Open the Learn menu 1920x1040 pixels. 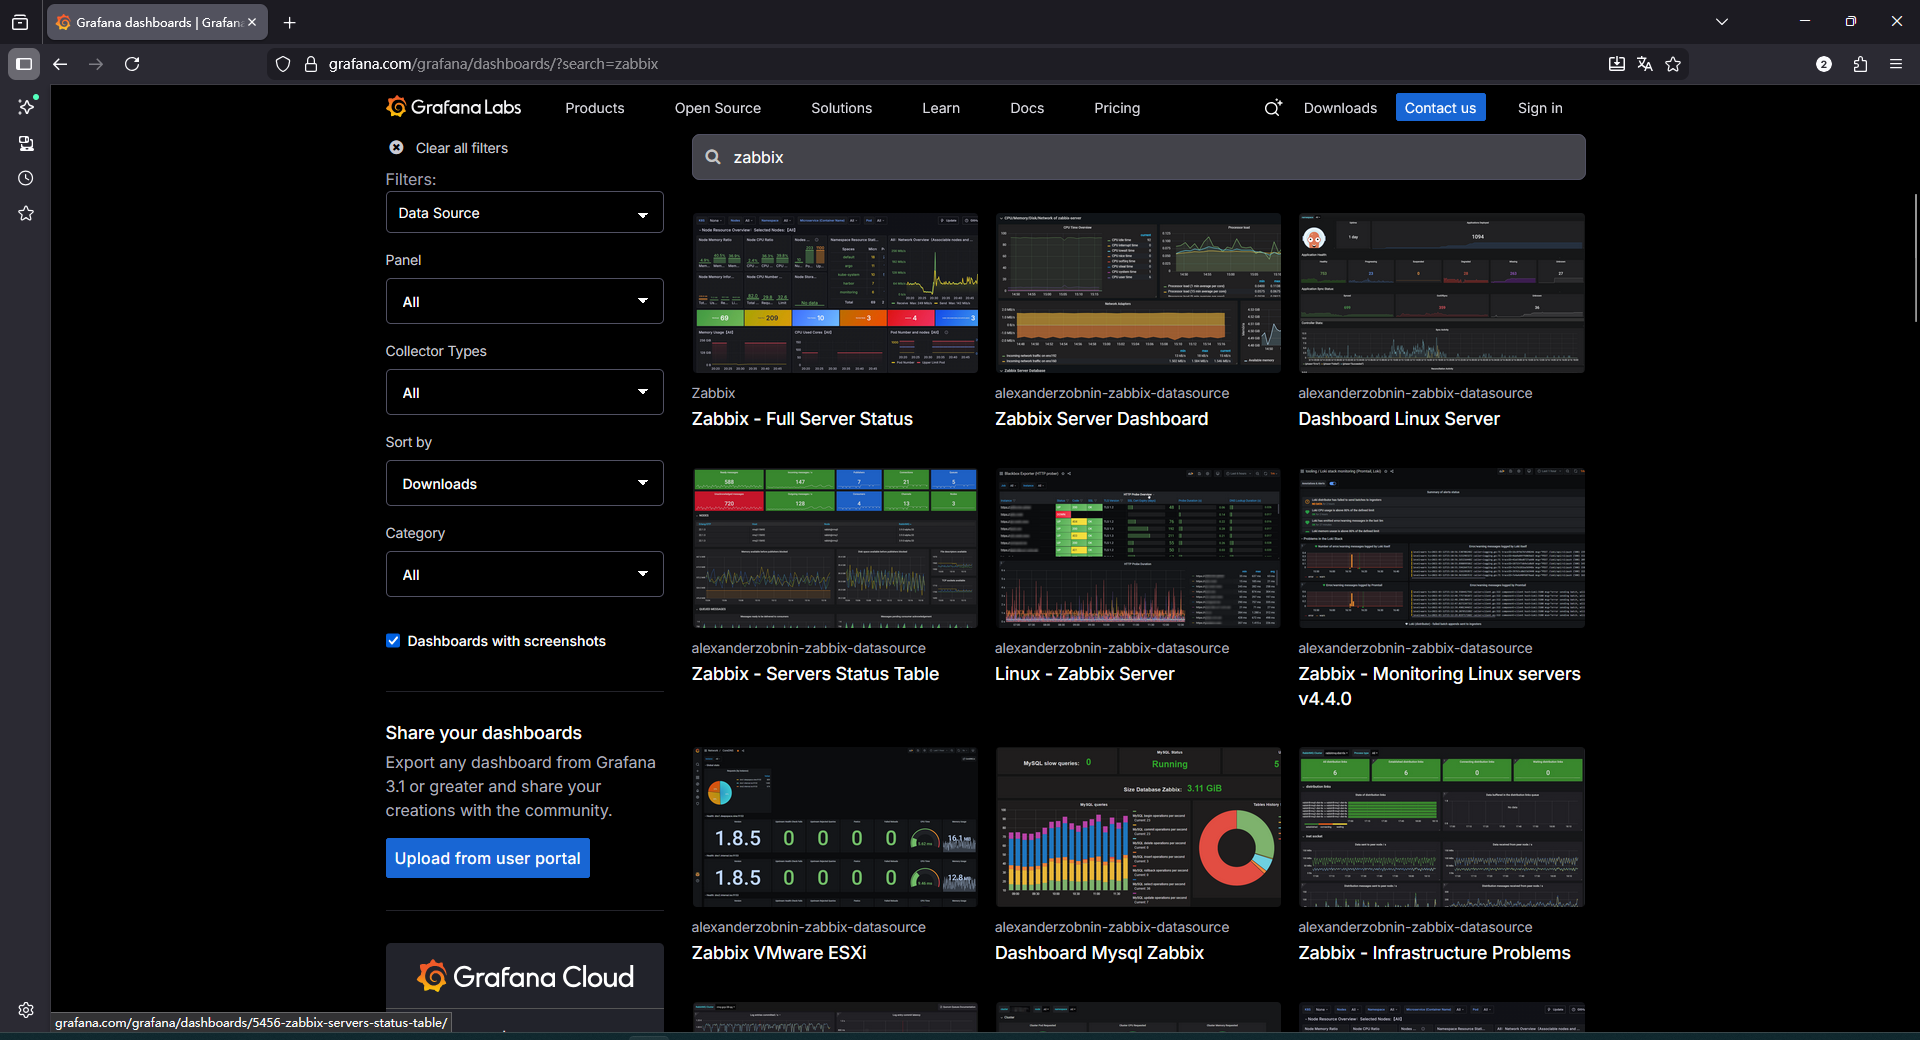[941, 108]
